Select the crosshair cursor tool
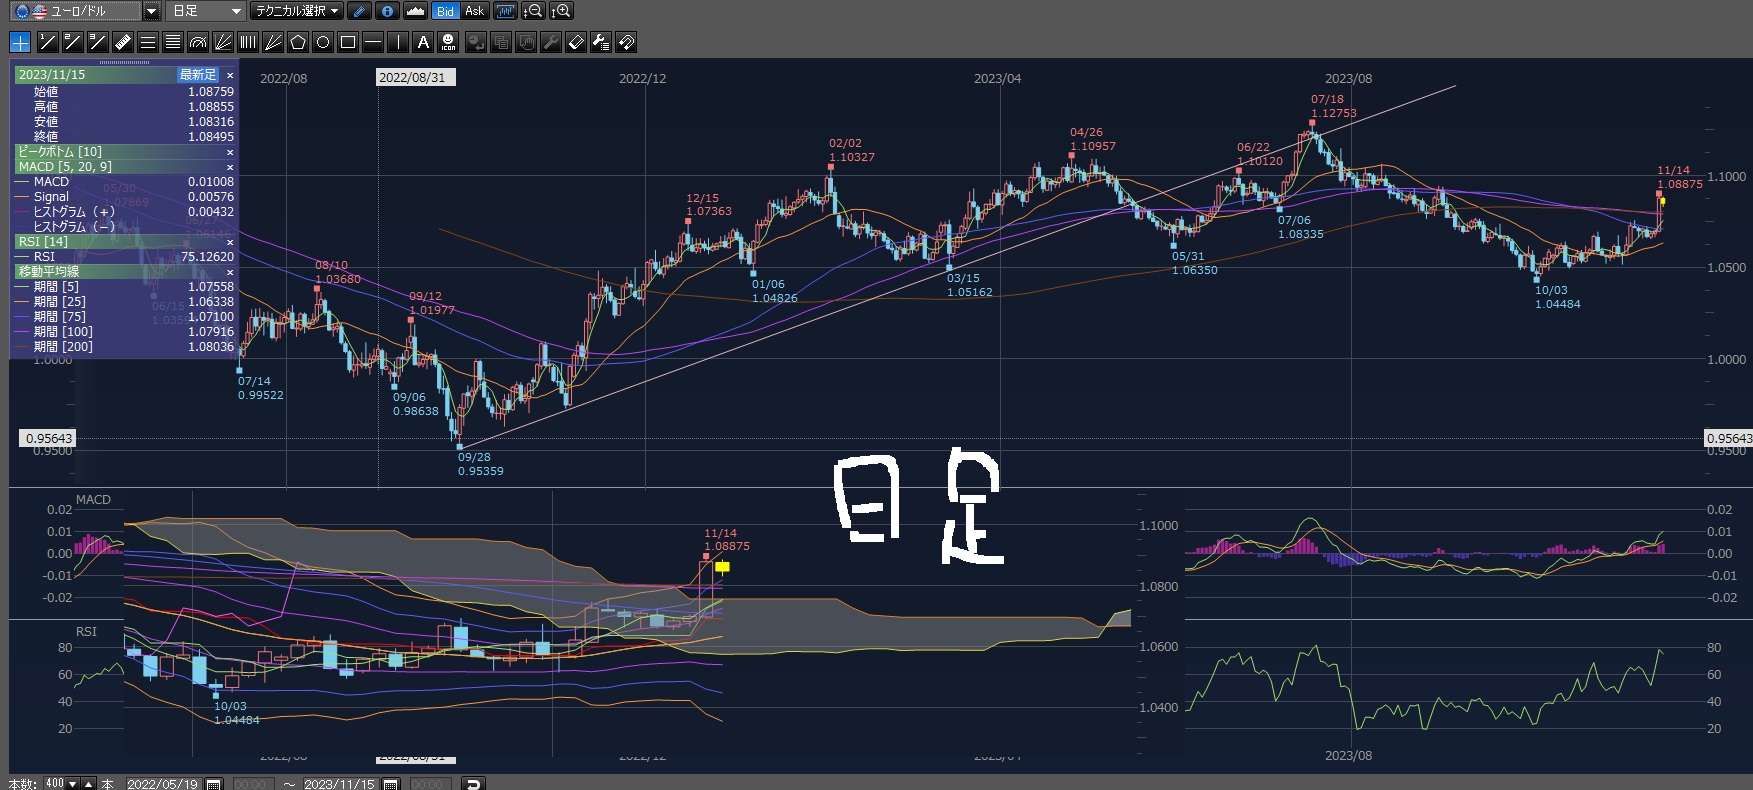The height and width of the screenshot is (790, 1753). [x=20, y=42]
